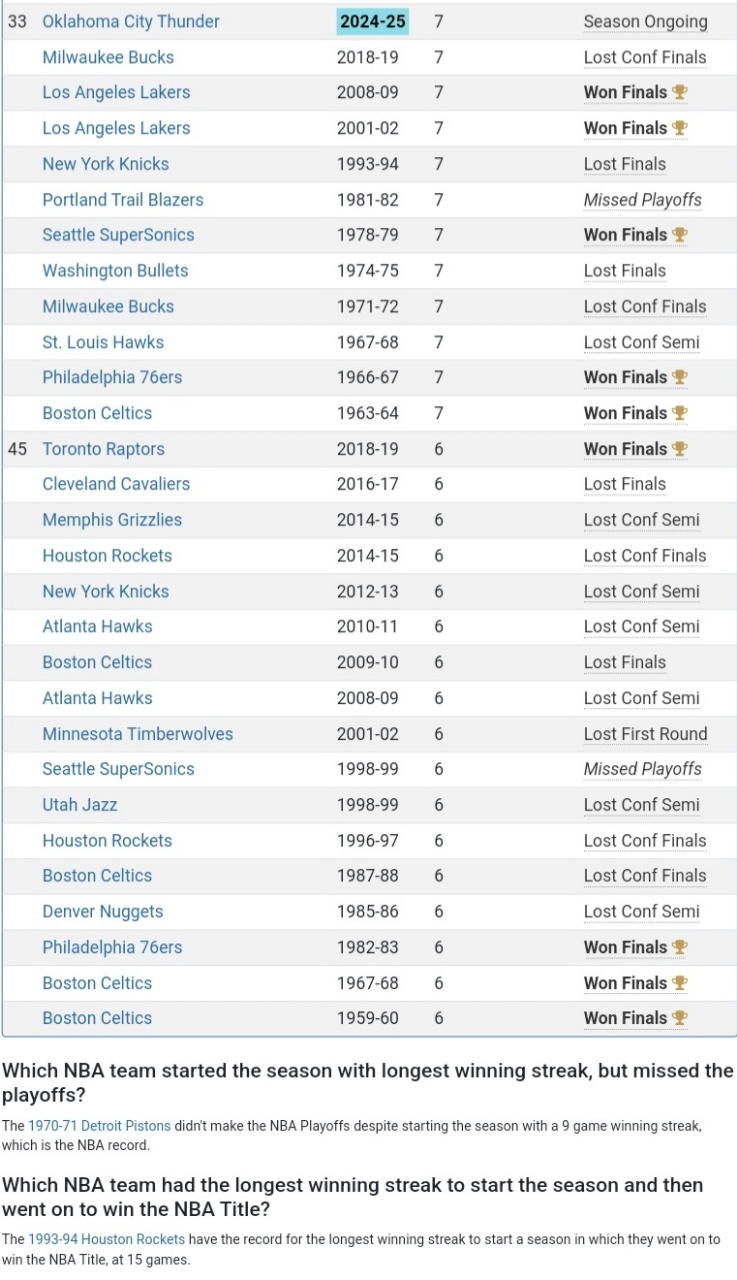Click trophy icon in SuperSonics 1978-79 row

(680, 235)
